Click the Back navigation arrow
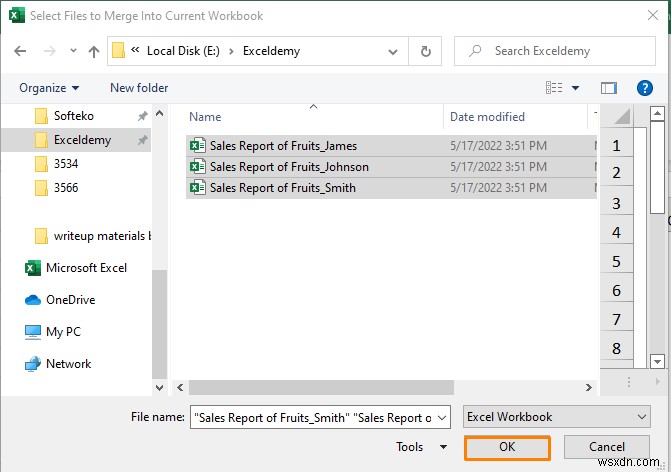The height and width of the screenshot is (472, 671). [x=21, y=51]
